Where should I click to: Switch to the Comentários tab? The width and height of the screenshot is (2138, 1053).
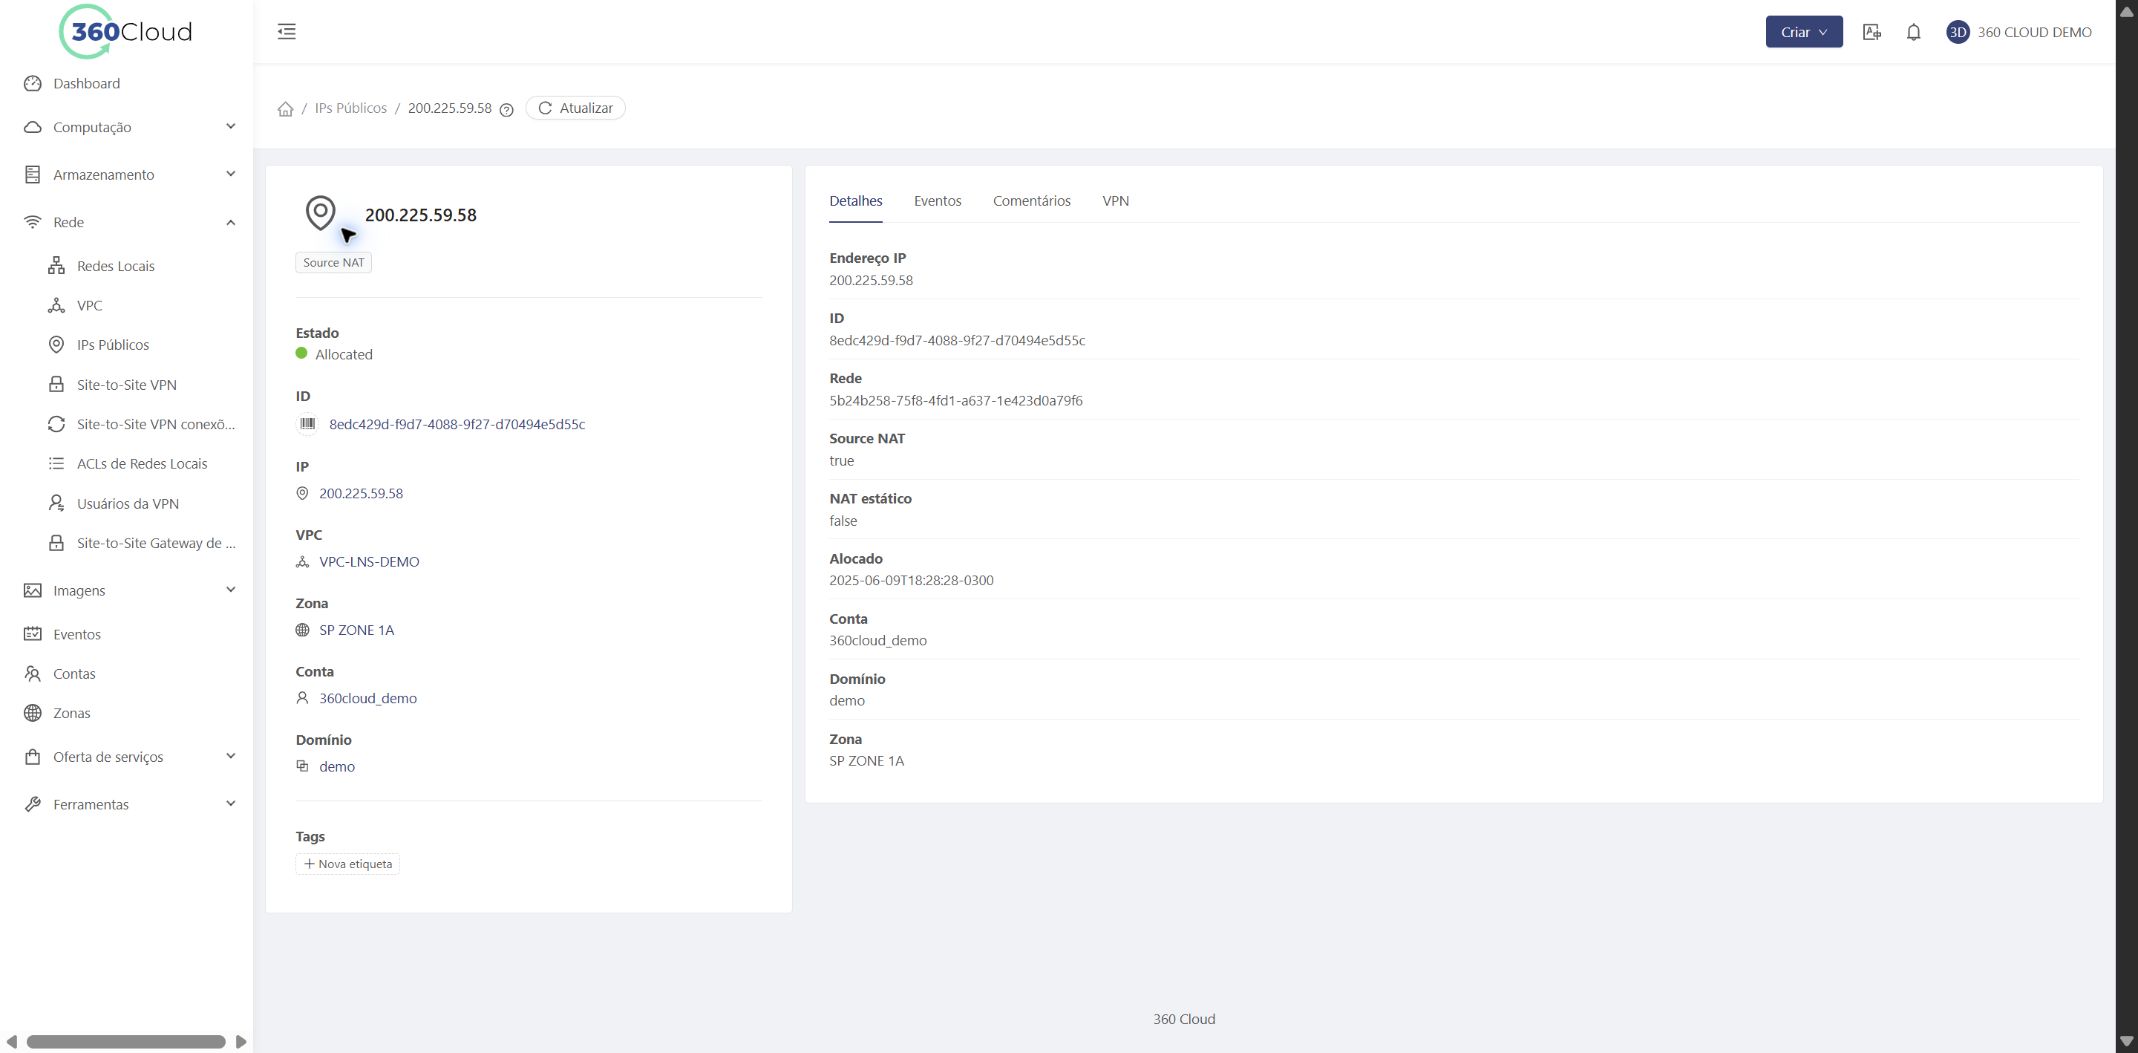click(1031, 201)
